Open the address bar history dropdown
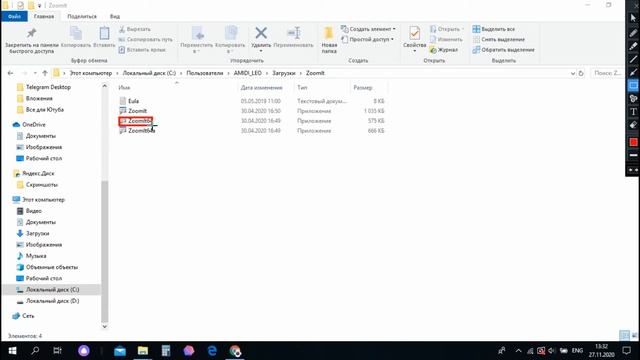Image resolution: width=640 pixels, height=360 pixels. click(572, 73)
